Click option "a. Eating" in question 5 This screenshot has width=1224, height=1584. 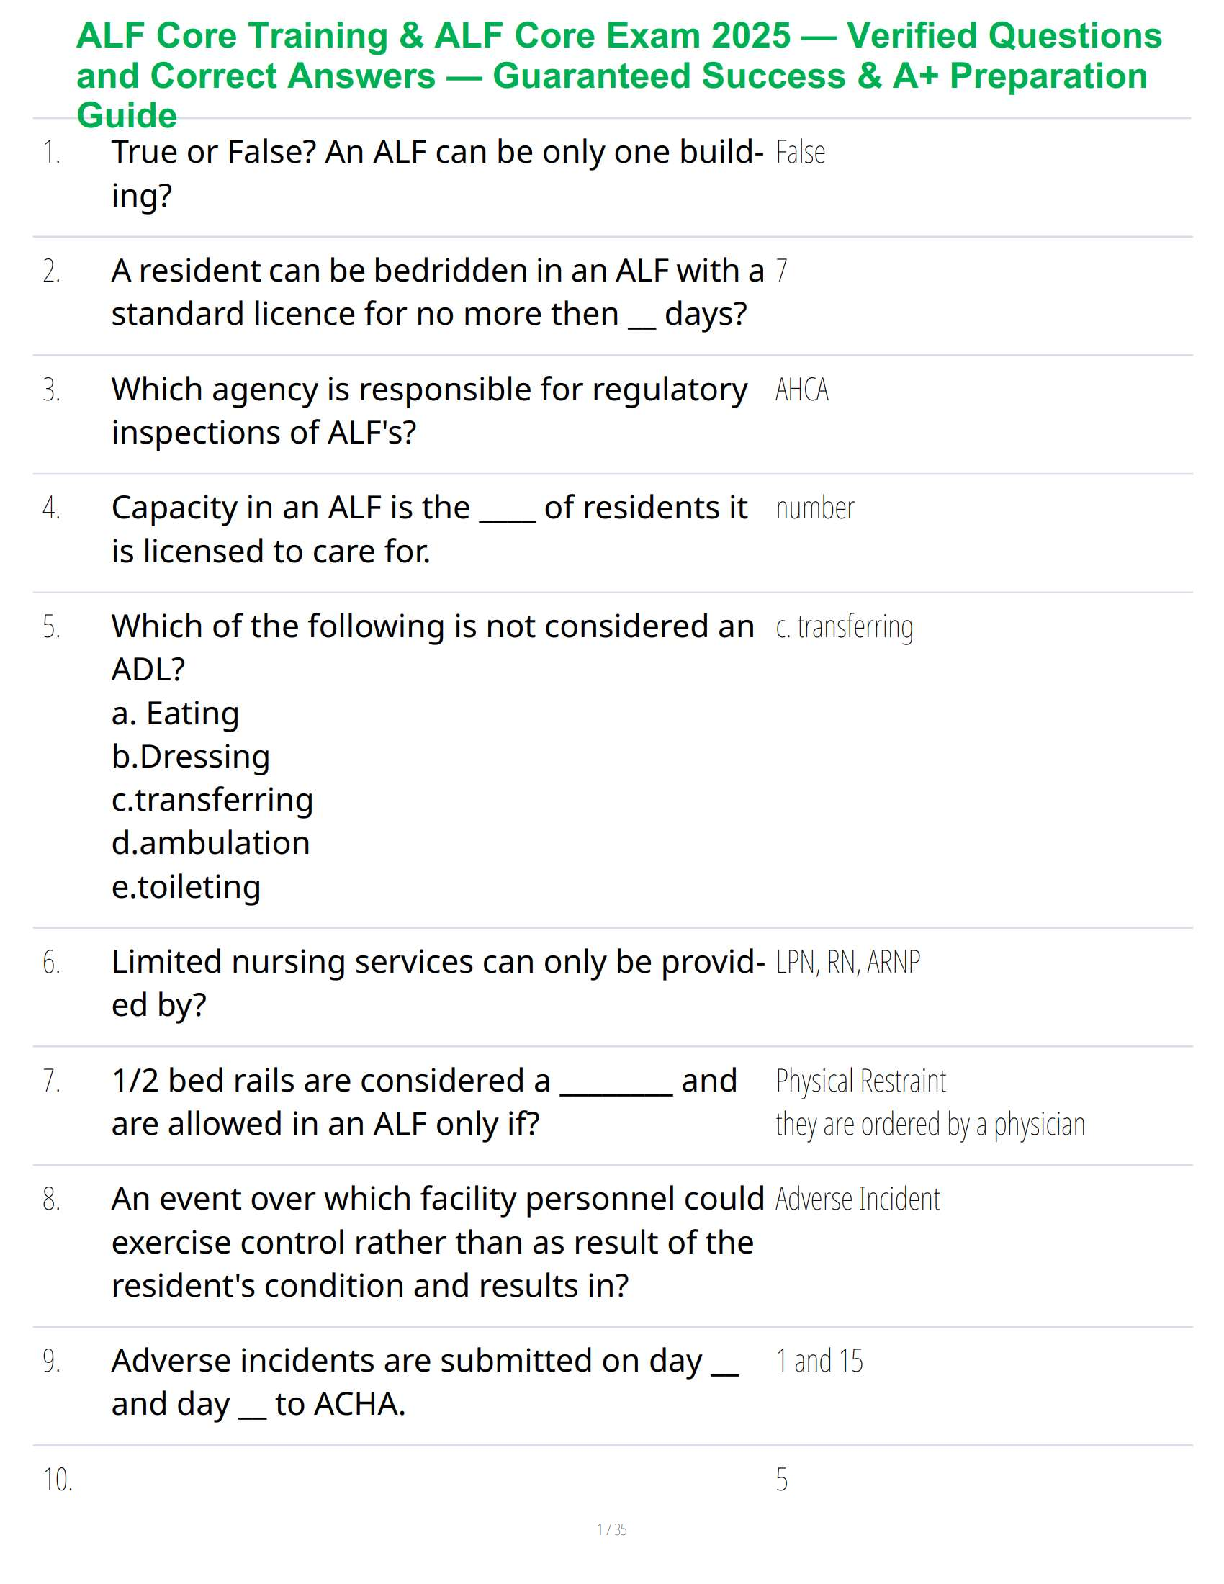[x=175, y=714]
